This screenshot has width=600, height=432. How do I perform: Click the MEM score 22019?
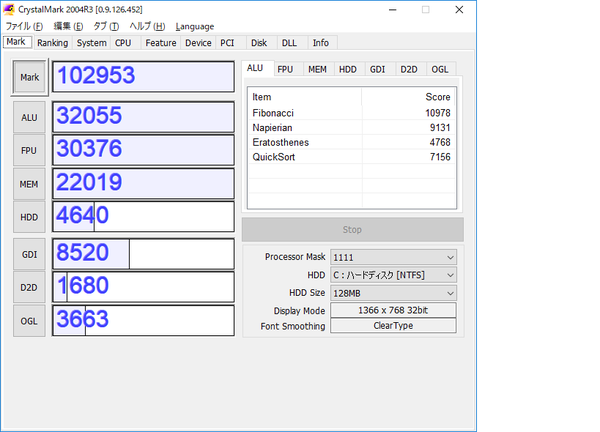coord(143,184)
